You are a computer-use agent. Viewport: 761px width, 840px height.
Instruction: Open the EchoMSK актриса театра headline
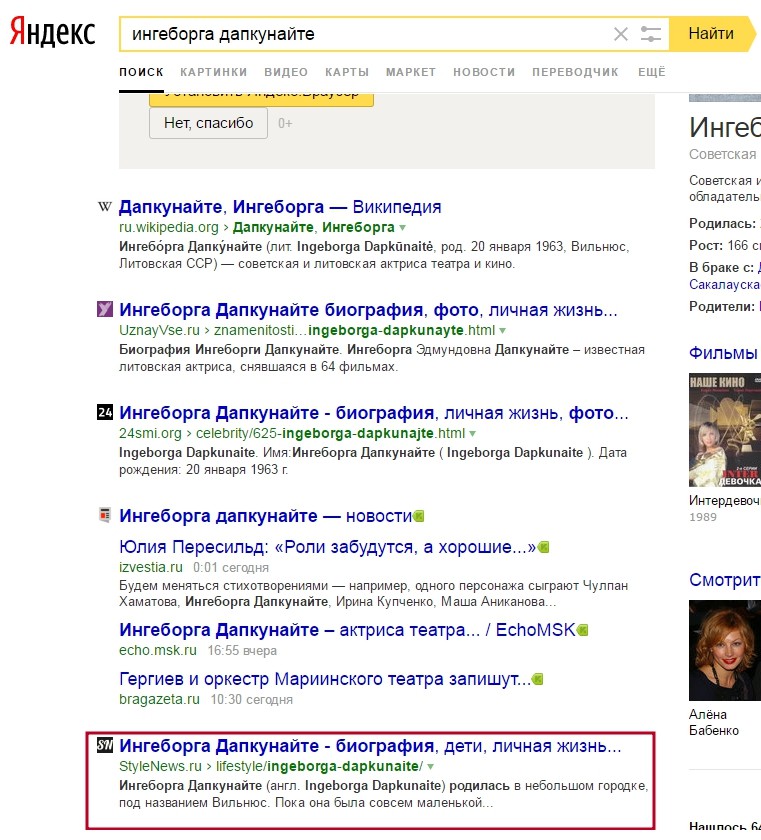(347, 630)
